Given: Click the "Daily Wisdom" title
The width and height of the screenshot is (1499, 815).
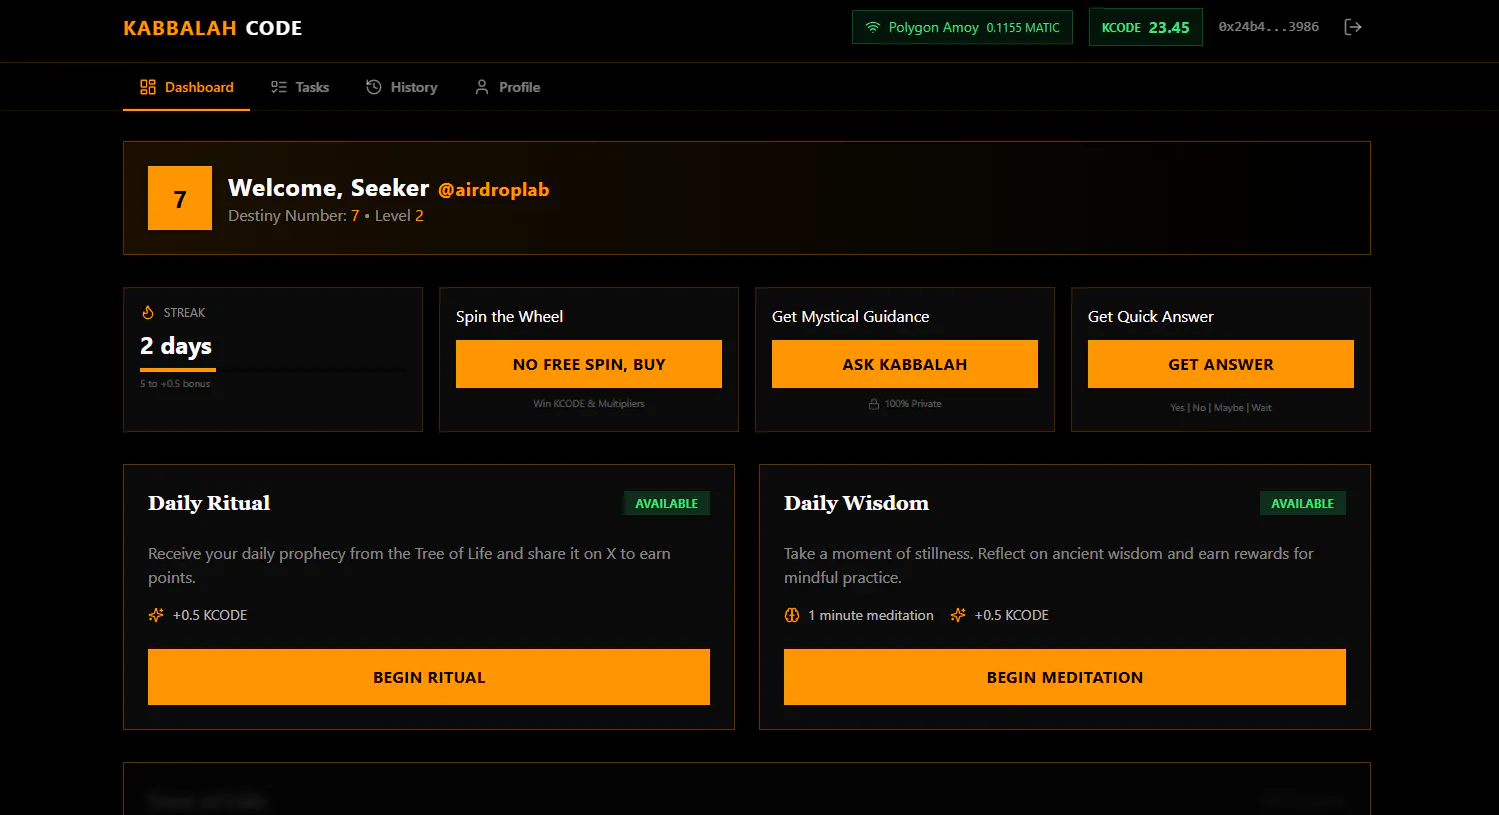Looking at the screenshot, I should coord(856,503).
